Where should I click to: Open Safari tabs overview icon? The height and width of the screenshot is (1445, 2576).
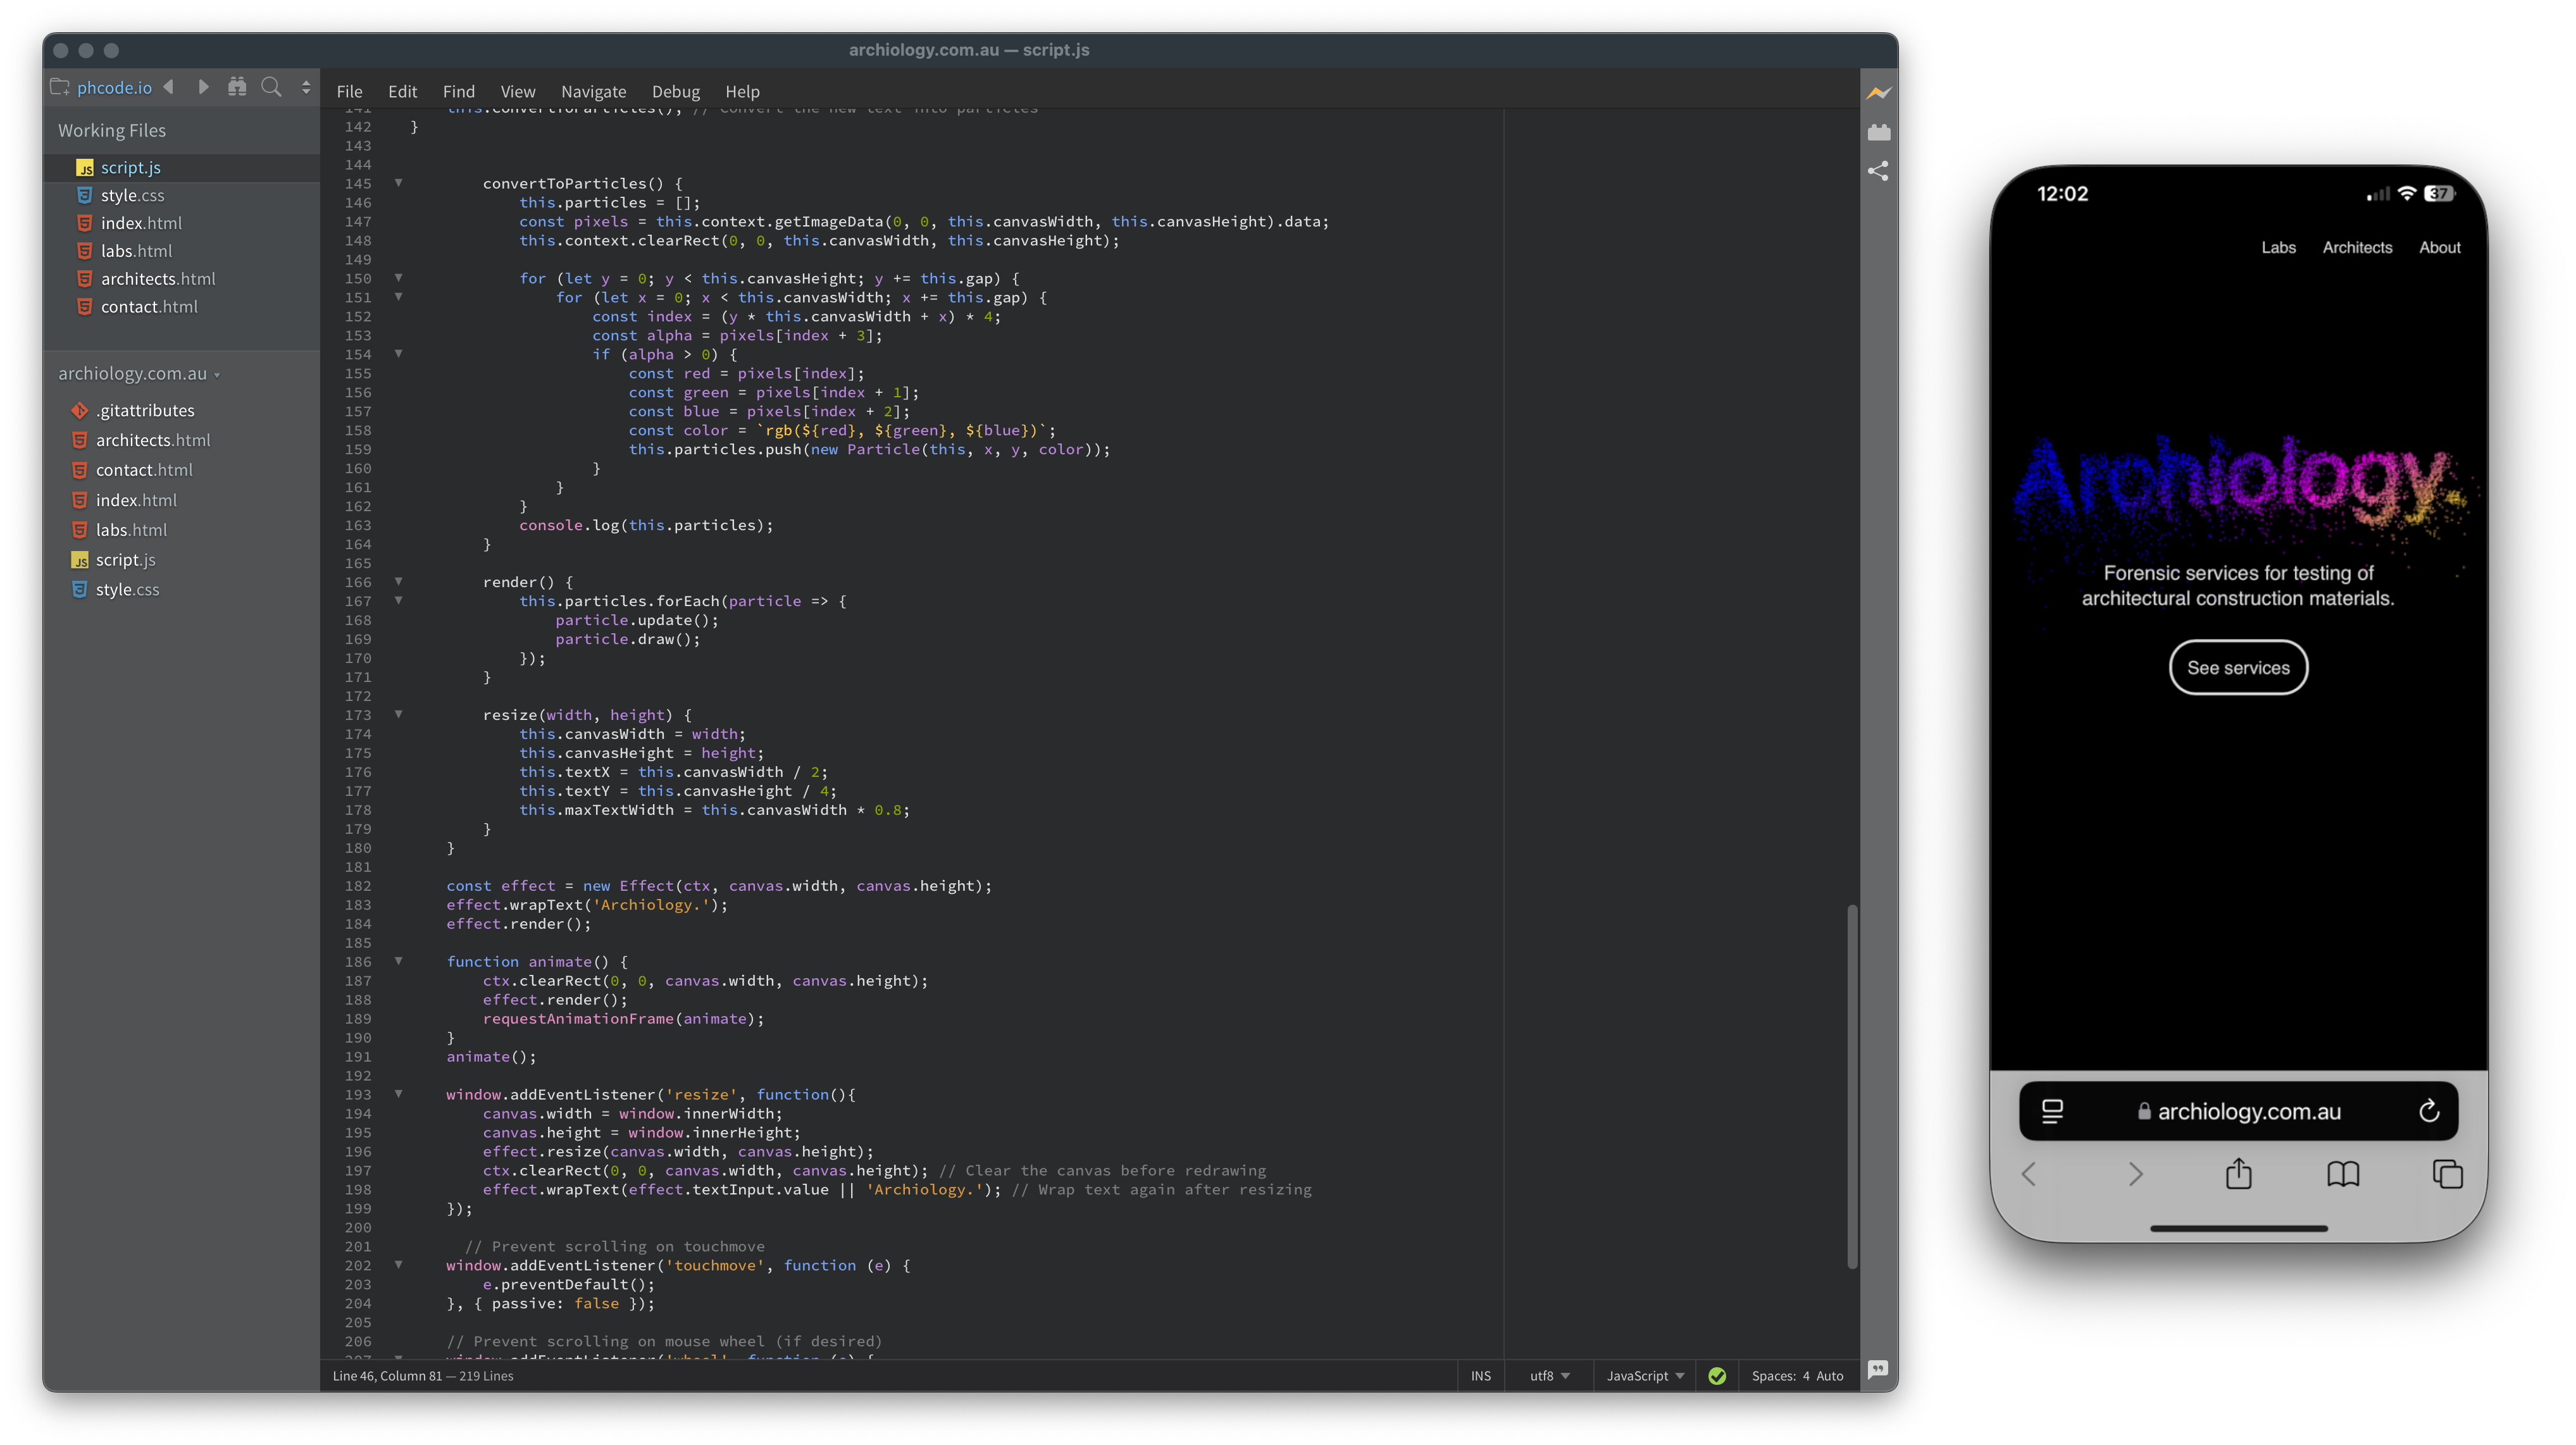pyautogui.click(x=2447, y=1174)
